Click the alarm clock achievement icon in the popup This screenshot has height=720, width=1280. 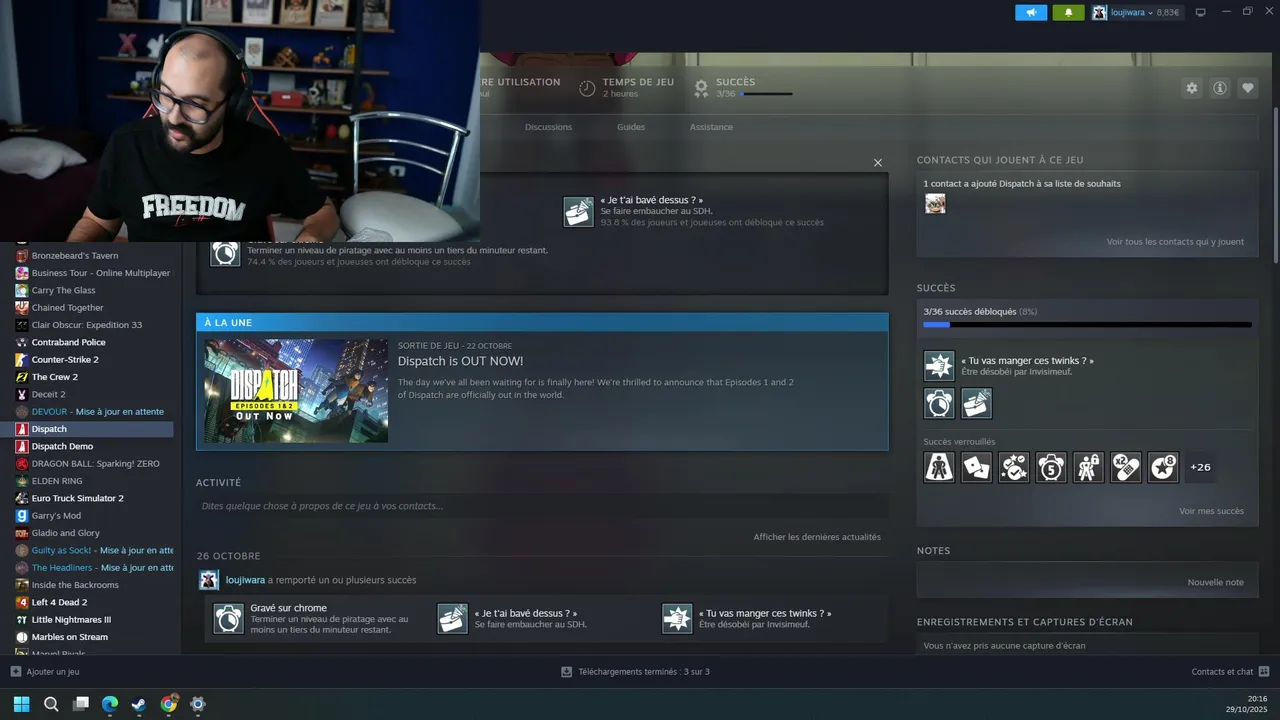point(225,252)
